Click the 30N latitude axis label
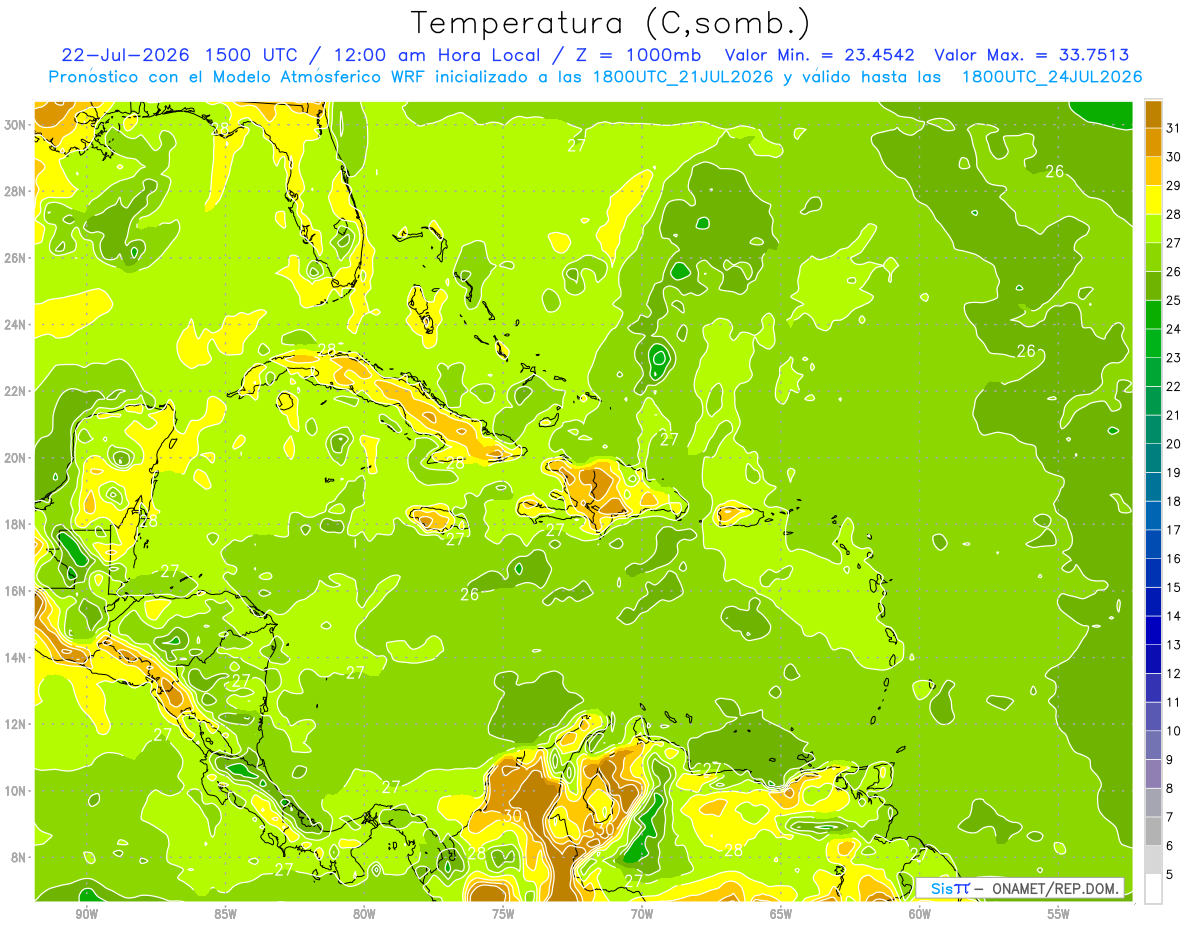The height and width of the screenshot is (927, 1200). pyautogui.click(x=16, y=124)
